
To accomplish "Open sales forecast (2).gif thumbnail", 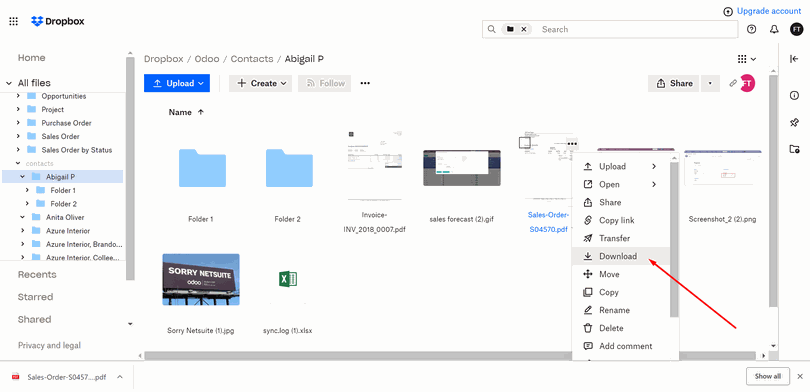I will (x=462, y=168).
